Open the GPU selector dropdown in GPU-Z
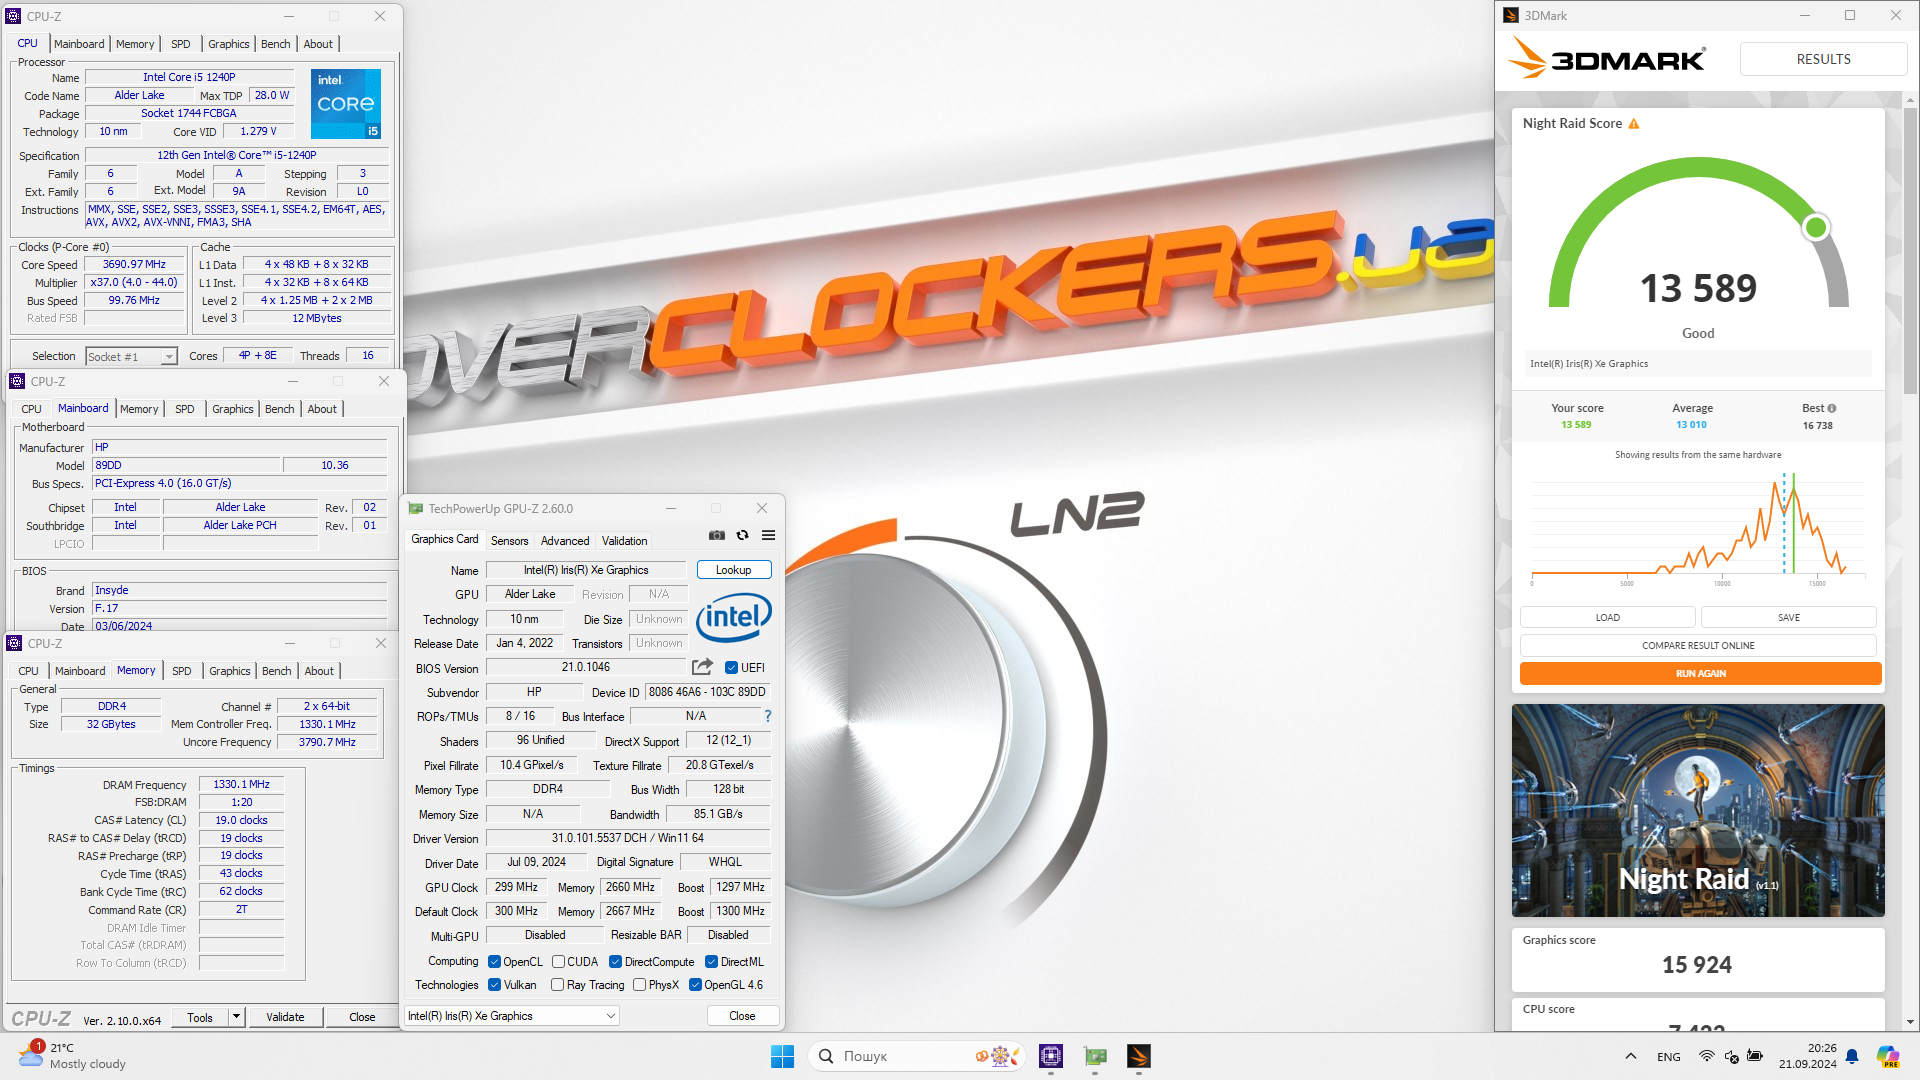Screen dimensions: 1920x1080 pos(512,1016)
